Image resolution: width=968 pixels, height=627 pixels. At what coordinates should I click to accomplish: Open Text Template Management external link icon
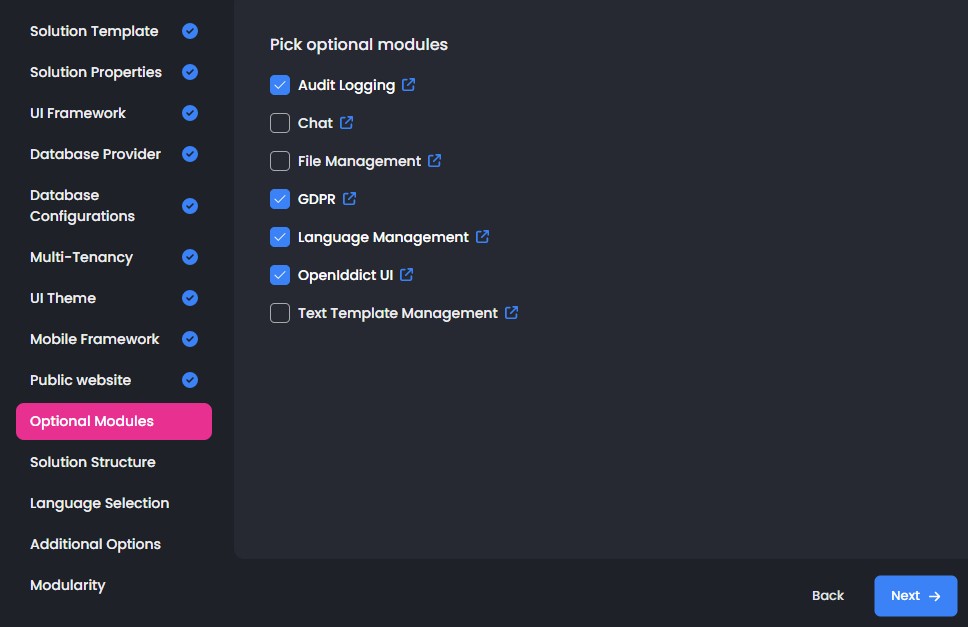pyautogui.click(x=511, y=313)
